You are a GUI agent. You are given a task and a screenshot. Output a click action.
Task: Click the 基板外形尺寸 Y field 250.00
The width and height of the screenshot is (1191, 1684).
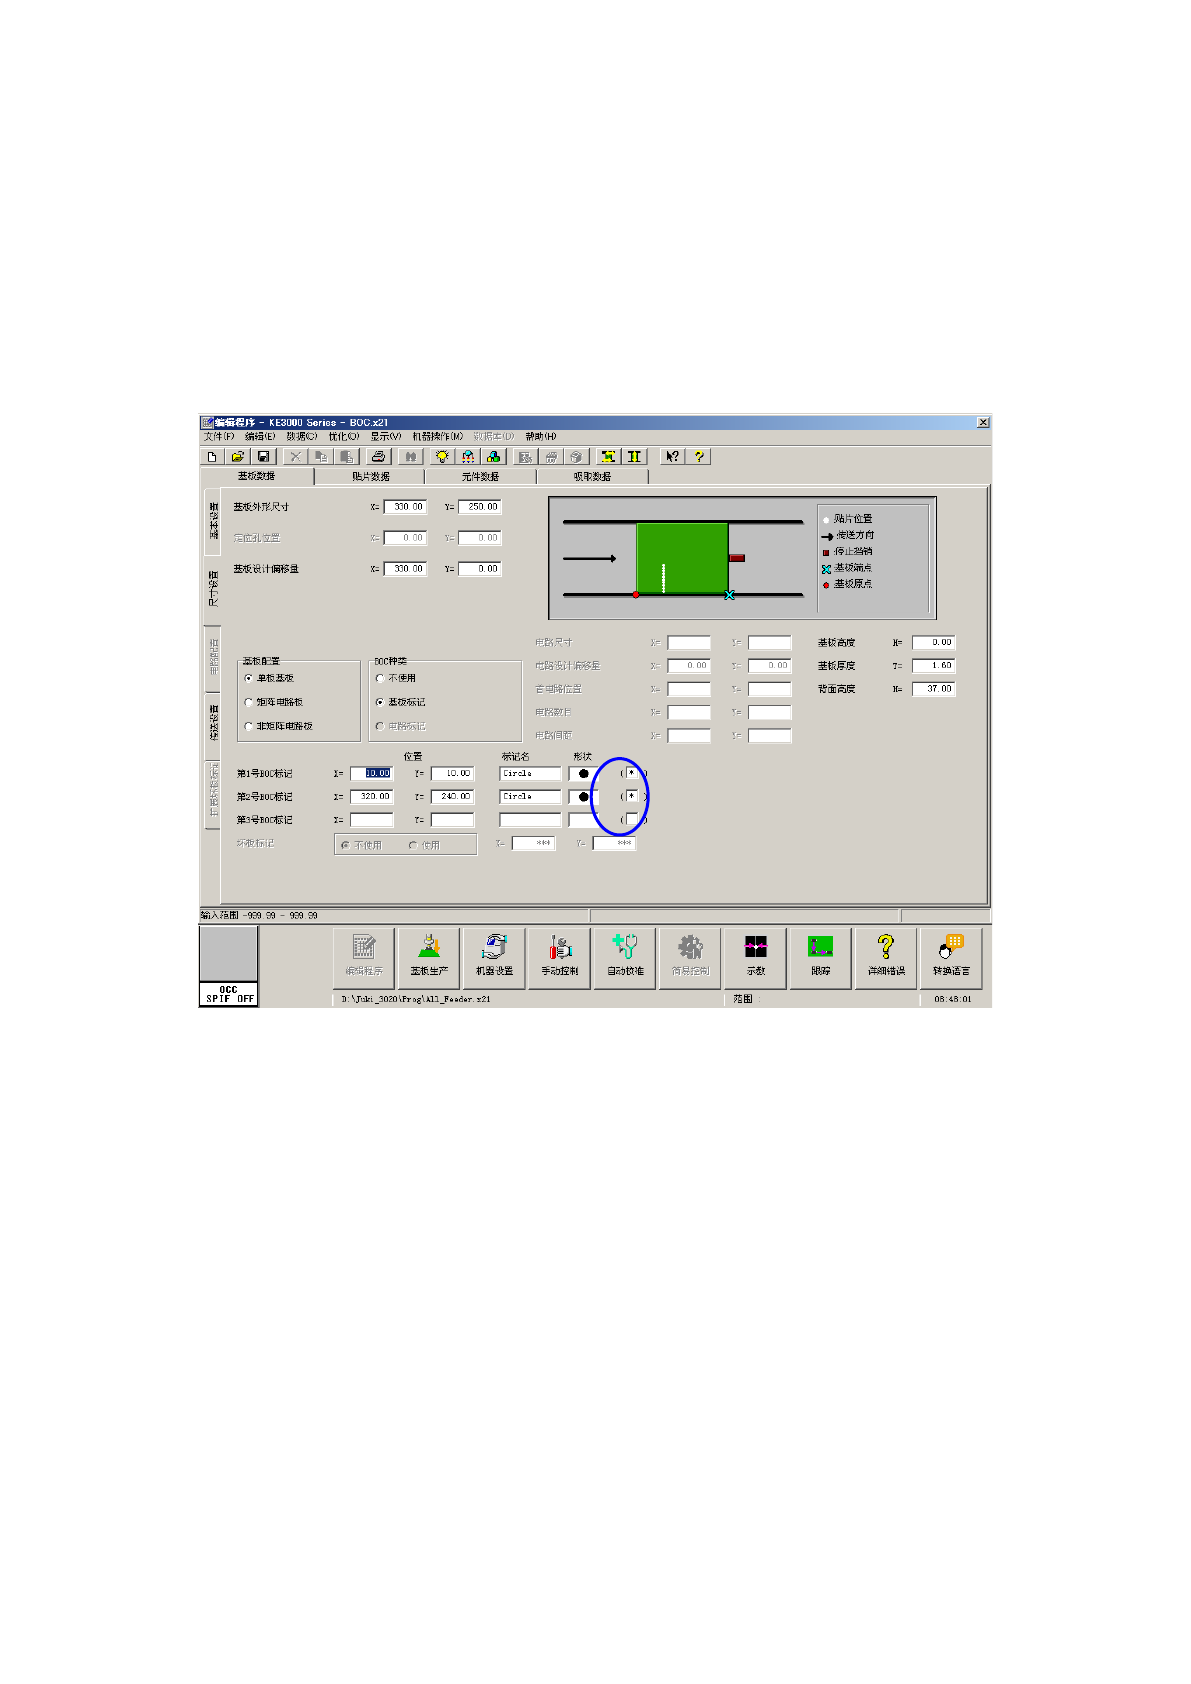tap(480, 507)
